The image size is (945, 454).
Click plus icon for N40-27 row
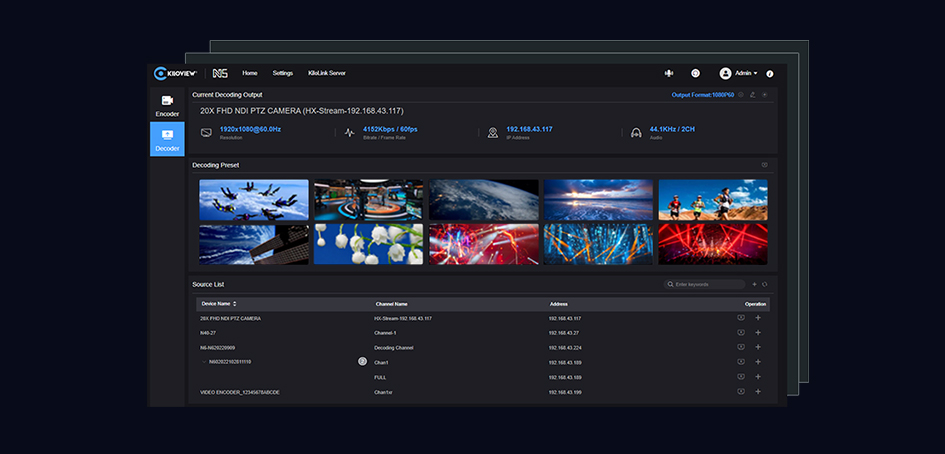coord(758,332)
